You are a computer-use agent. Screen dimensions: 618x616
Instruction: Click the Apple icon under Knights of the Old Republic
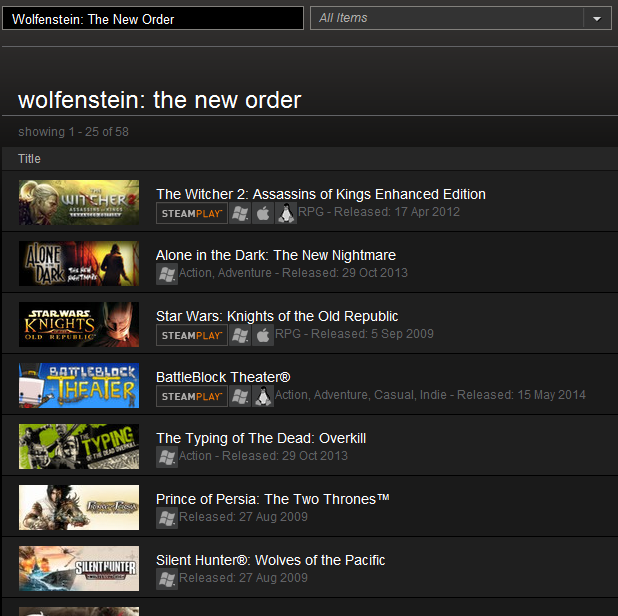coord(263,335)
